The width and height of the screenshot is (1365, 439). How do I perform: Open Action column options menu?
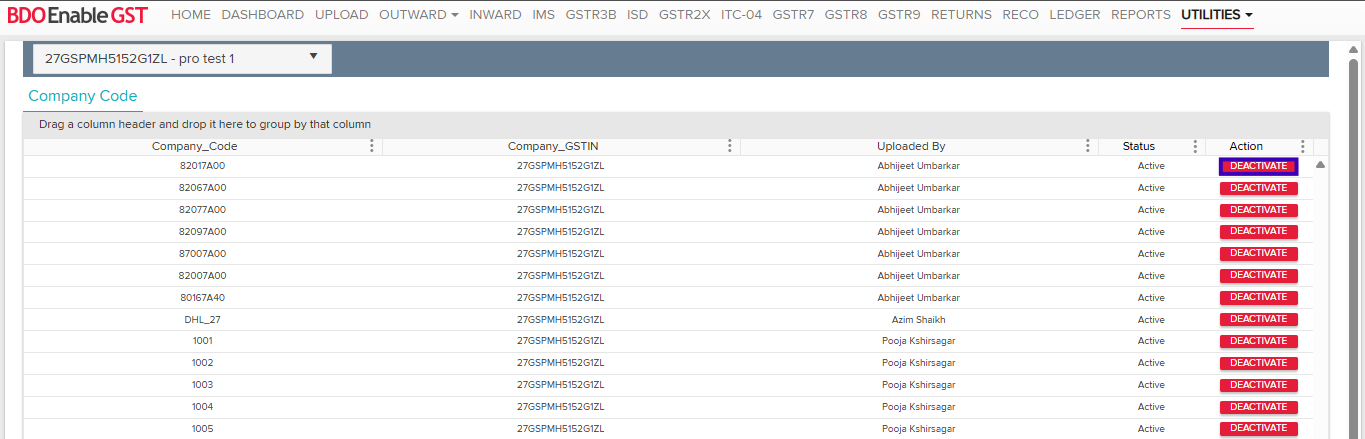click(1302, 146)
